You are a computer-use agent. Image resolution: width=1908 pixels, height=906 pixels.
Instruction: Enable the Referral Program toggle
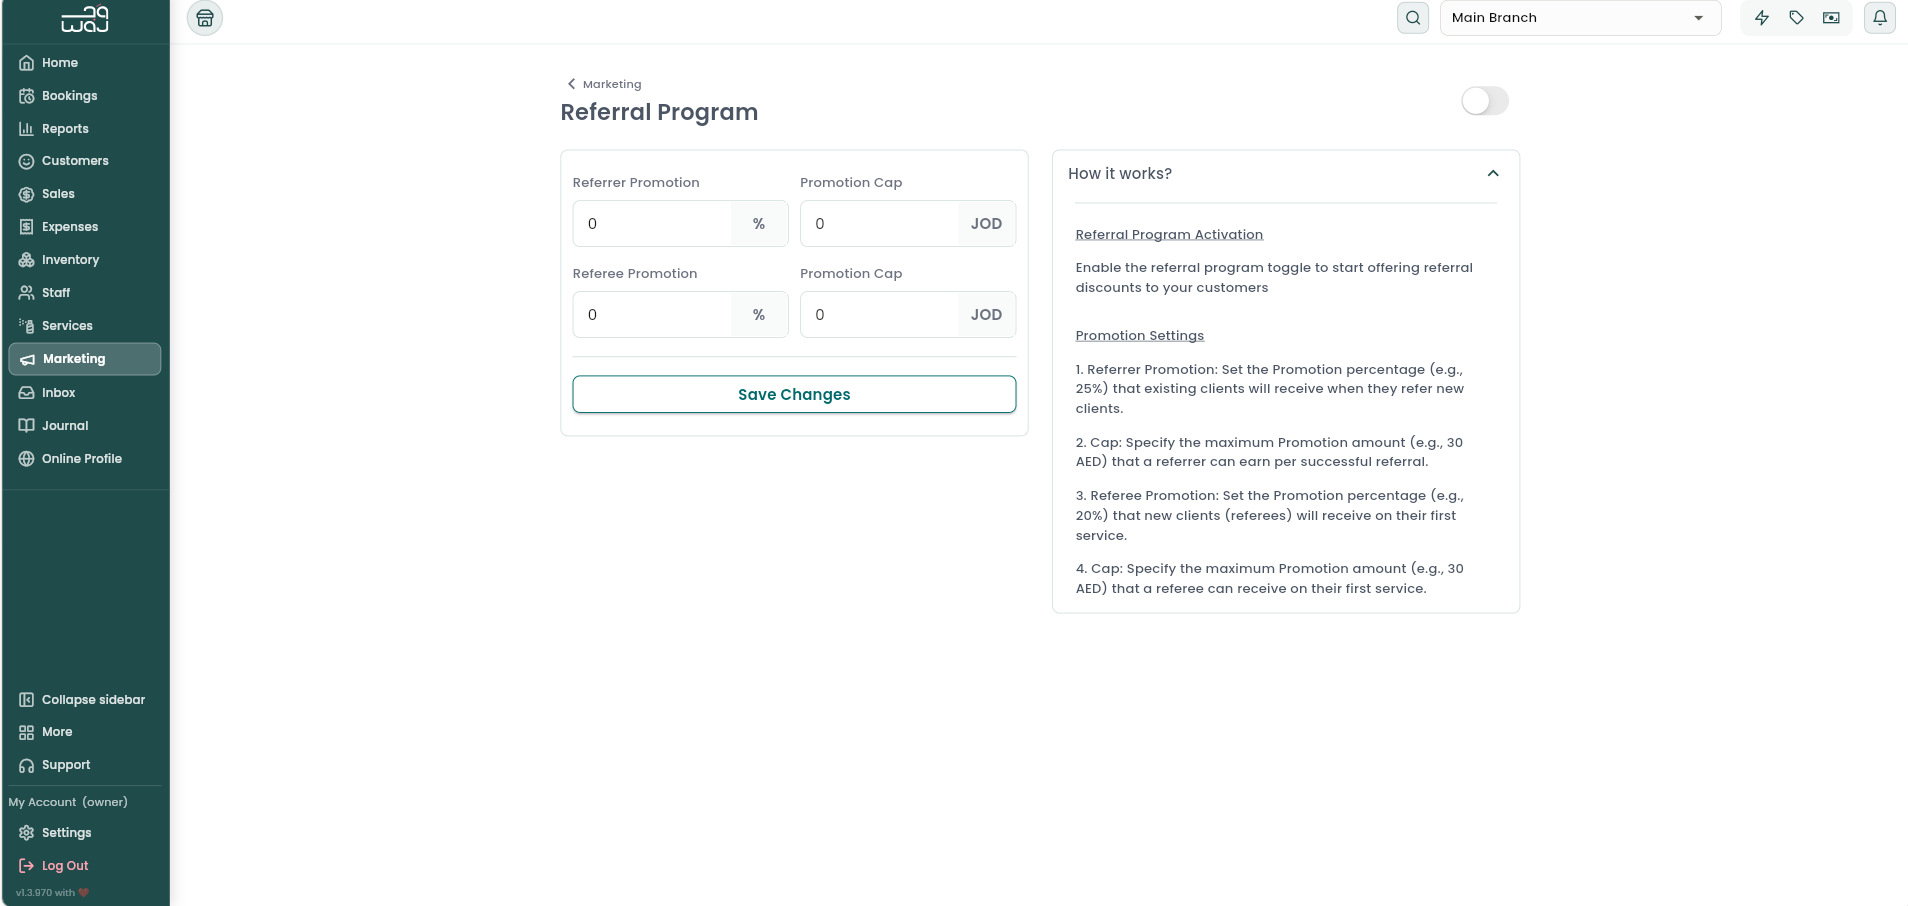pos(1484,101)
